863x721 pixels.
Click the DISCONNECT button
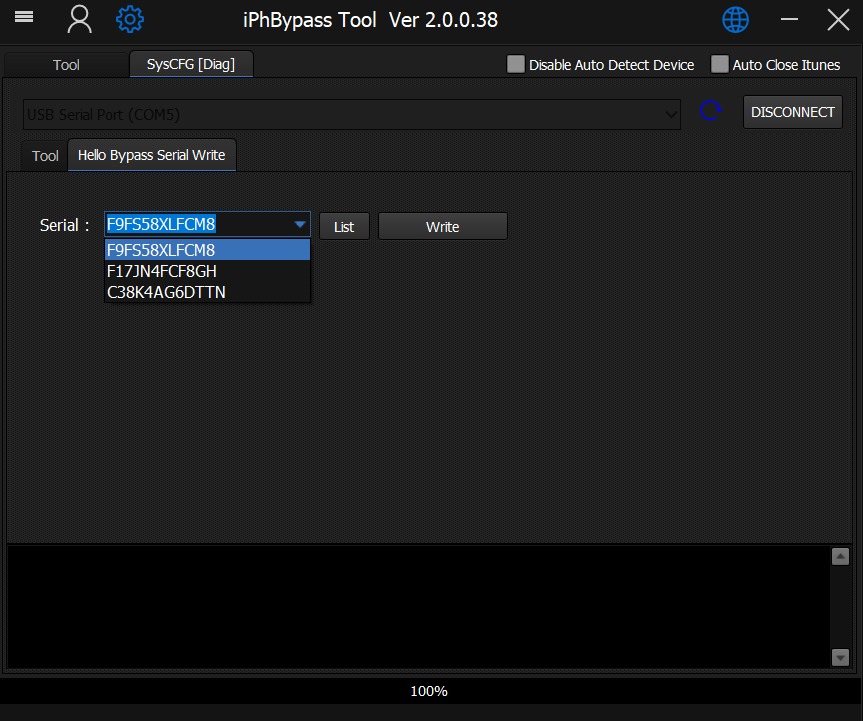(793, 112)
